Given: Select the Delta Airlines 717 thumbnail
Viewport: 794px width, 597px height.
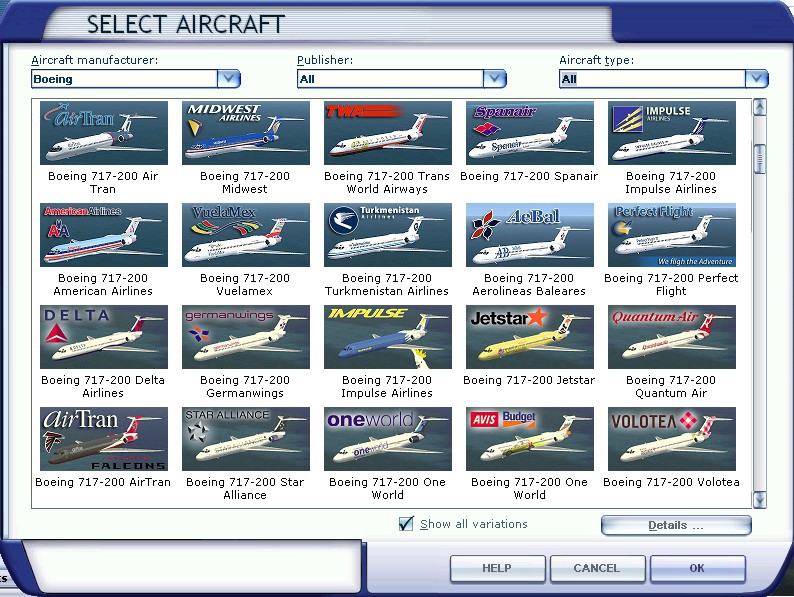Looking at the screenshot, I should click(104, 337).
